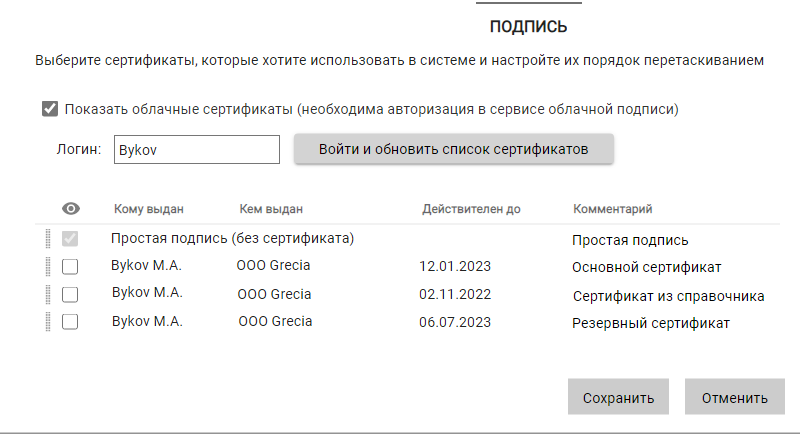Click the Кому выдан column header
This screenshot has height=435, width=800.
click(149, 209)
